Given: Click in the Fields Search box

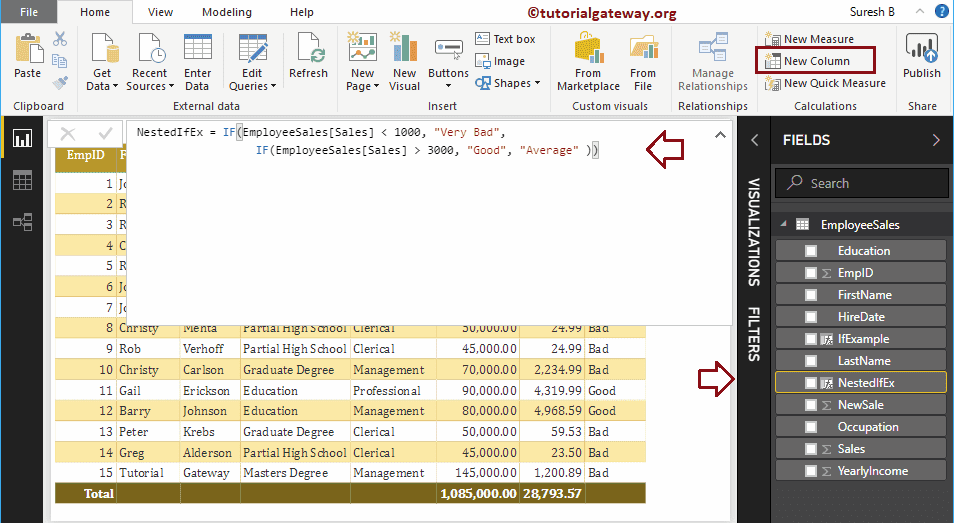Looking at the screenshot, I should coord(862,183).
